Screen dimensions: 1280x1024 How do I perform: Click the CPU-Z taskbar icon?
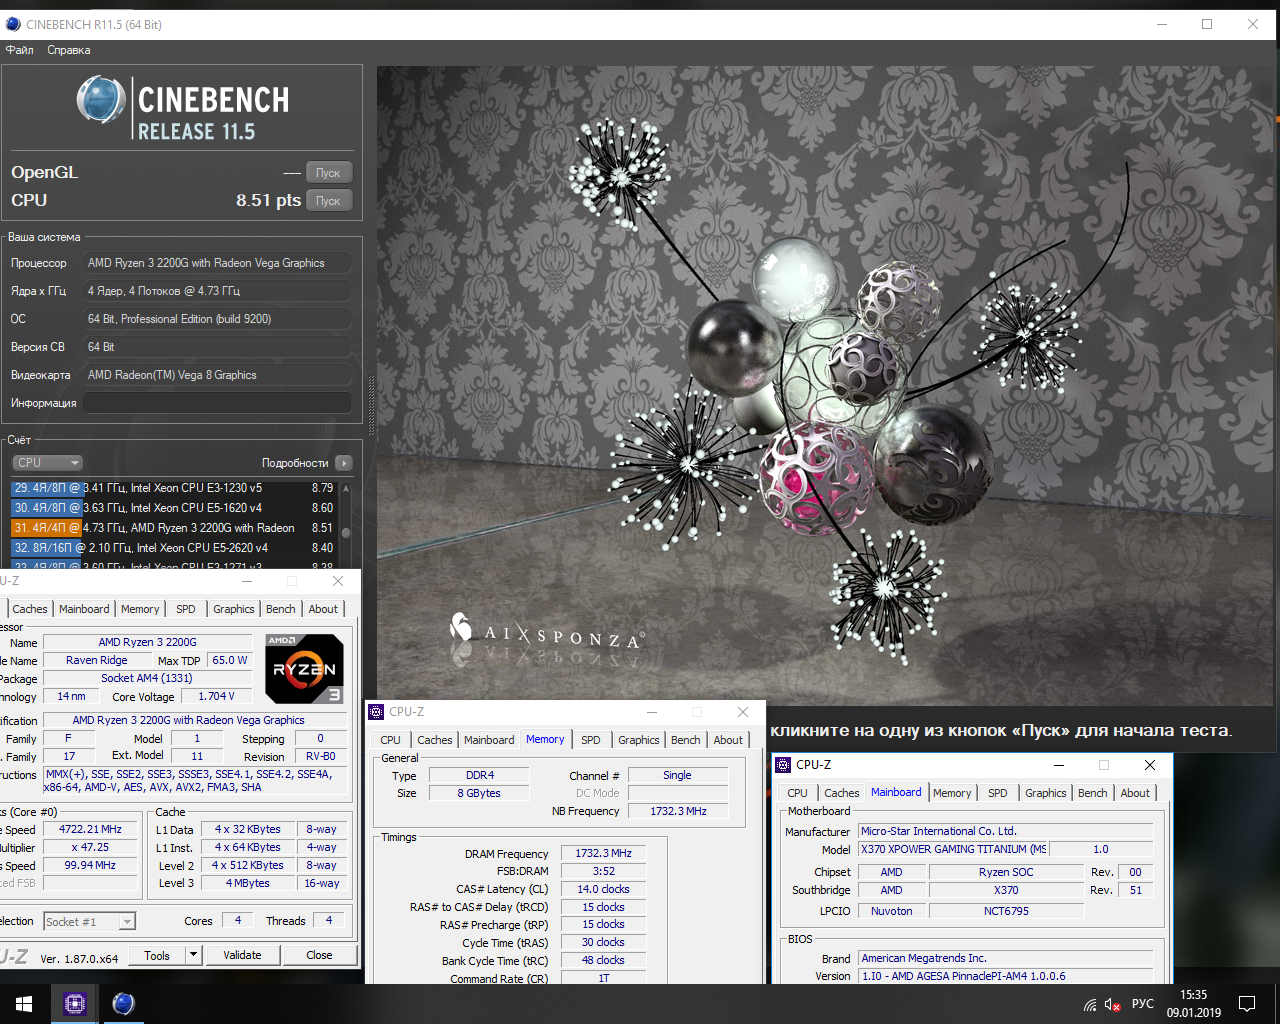(x=75, y=1004)
